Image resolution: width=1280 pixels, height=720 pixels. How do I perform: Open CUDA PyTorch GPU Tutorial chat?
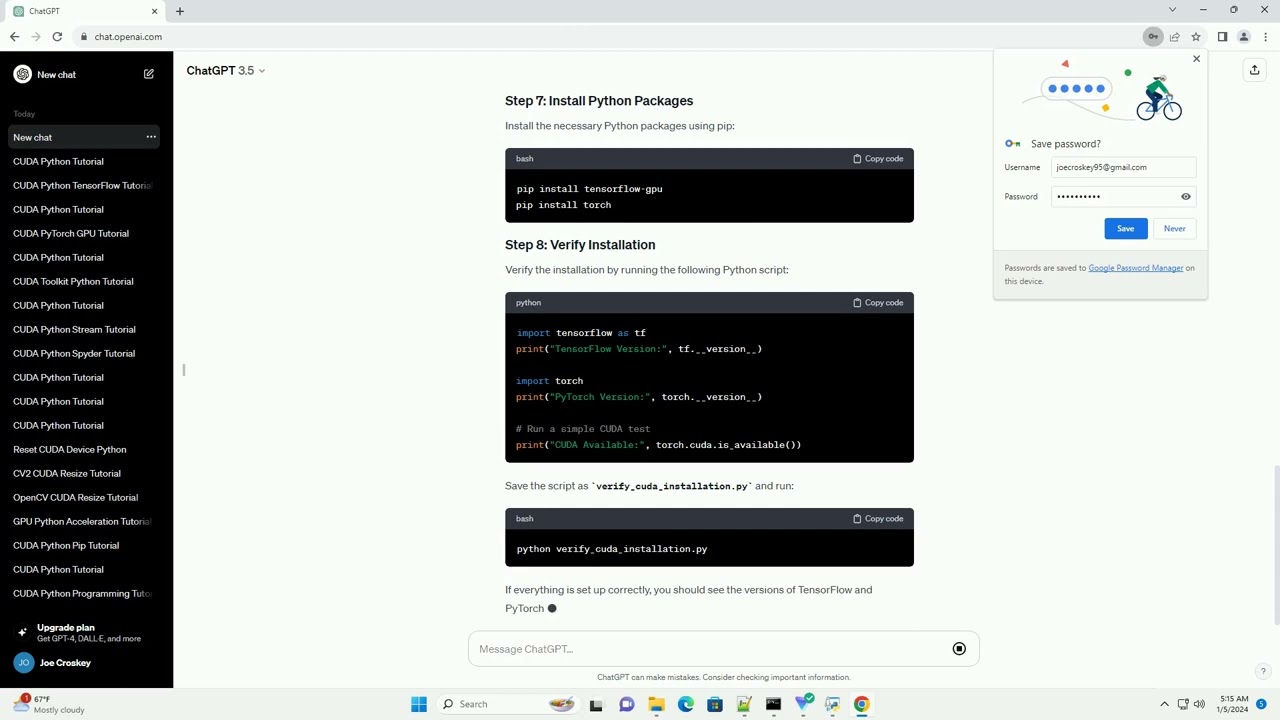(x=86, y=234)
